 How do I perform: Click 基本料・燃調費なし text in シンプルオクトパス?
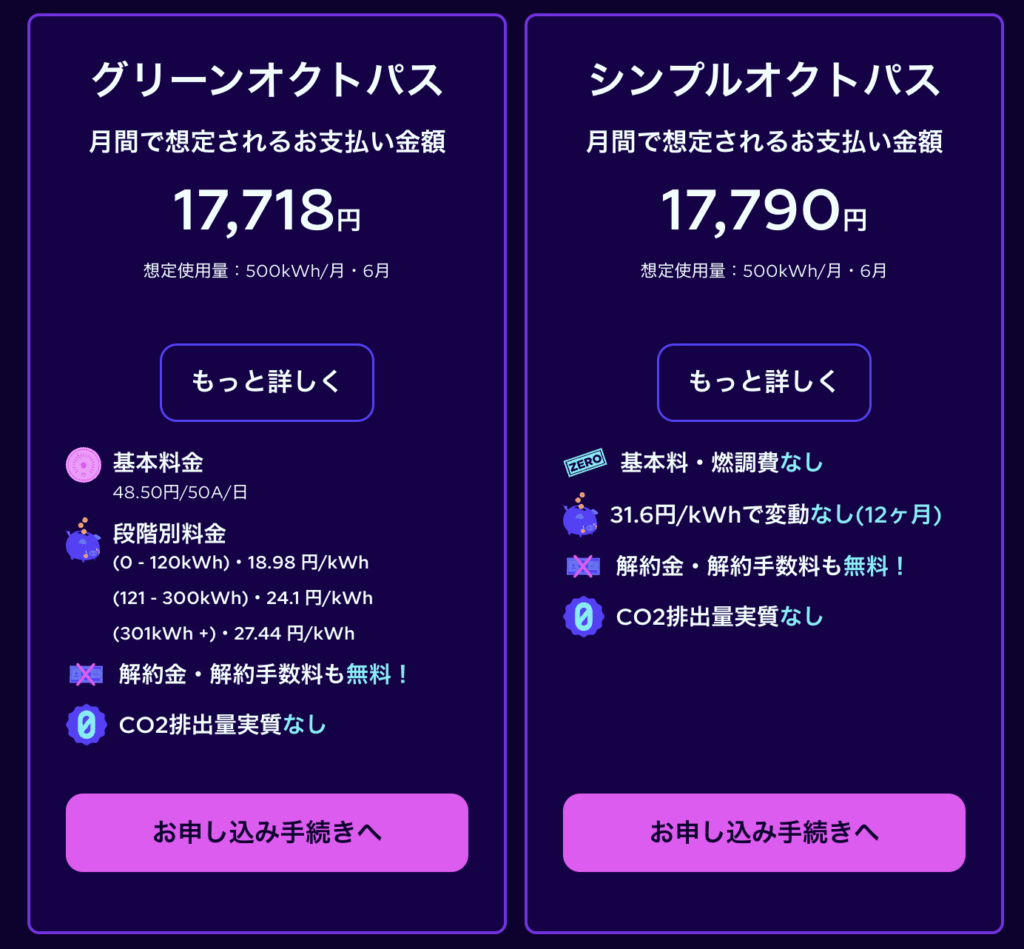721,462
